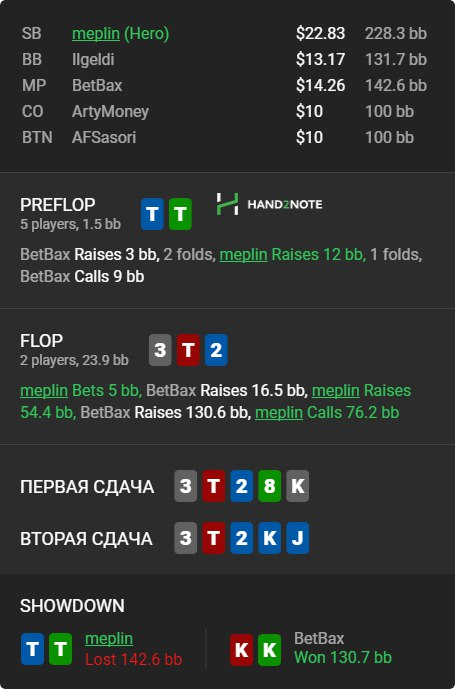455x689 pixels.
Task: Click the red T card on the flop
Action: (188, 350)
